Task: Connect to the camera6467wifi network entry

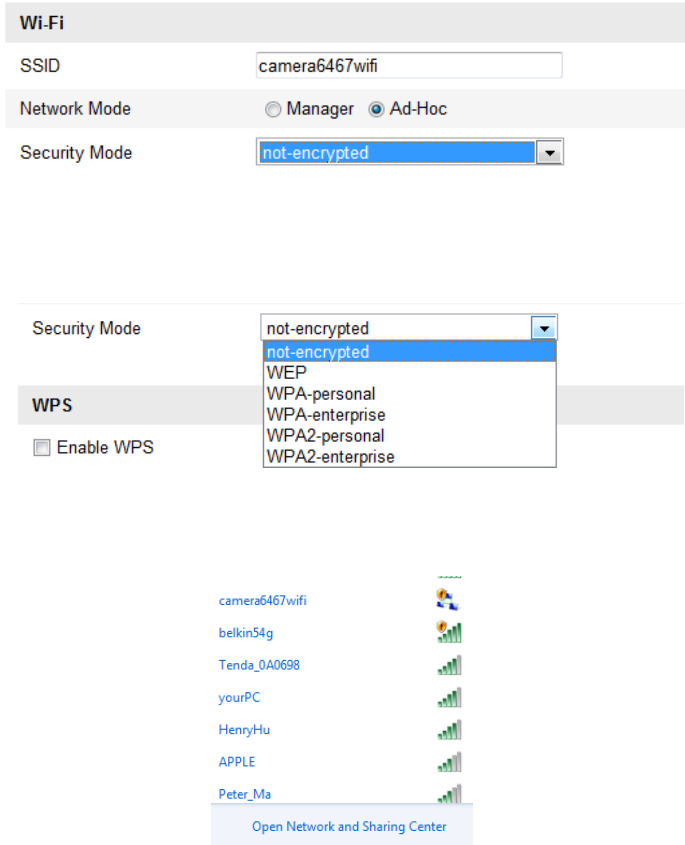Action: (x=262, y=600)
